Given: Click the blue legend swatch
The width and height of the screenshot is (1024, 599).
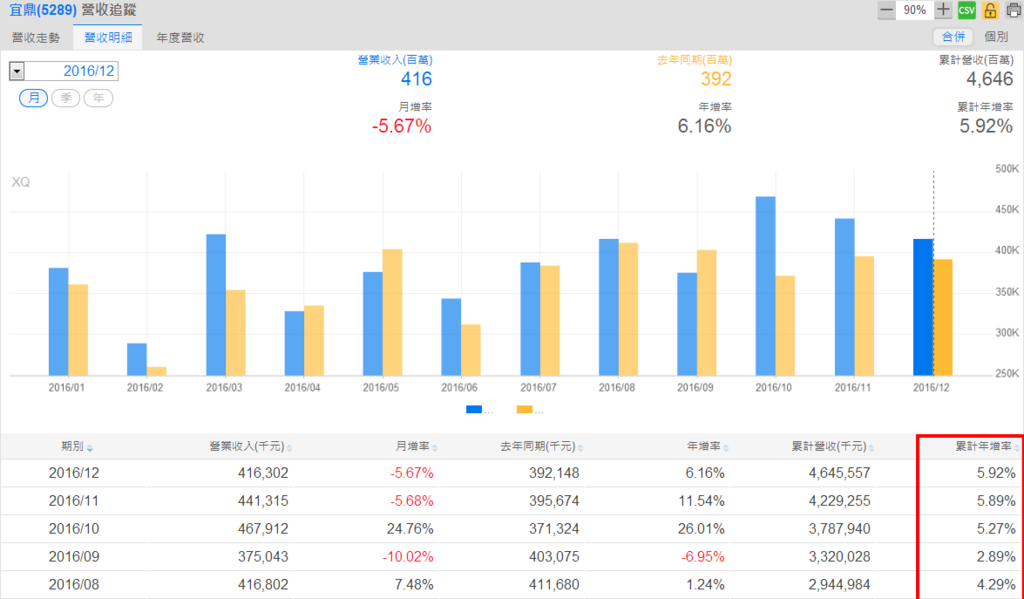Looking at the screenshot, I should point(474,410).
